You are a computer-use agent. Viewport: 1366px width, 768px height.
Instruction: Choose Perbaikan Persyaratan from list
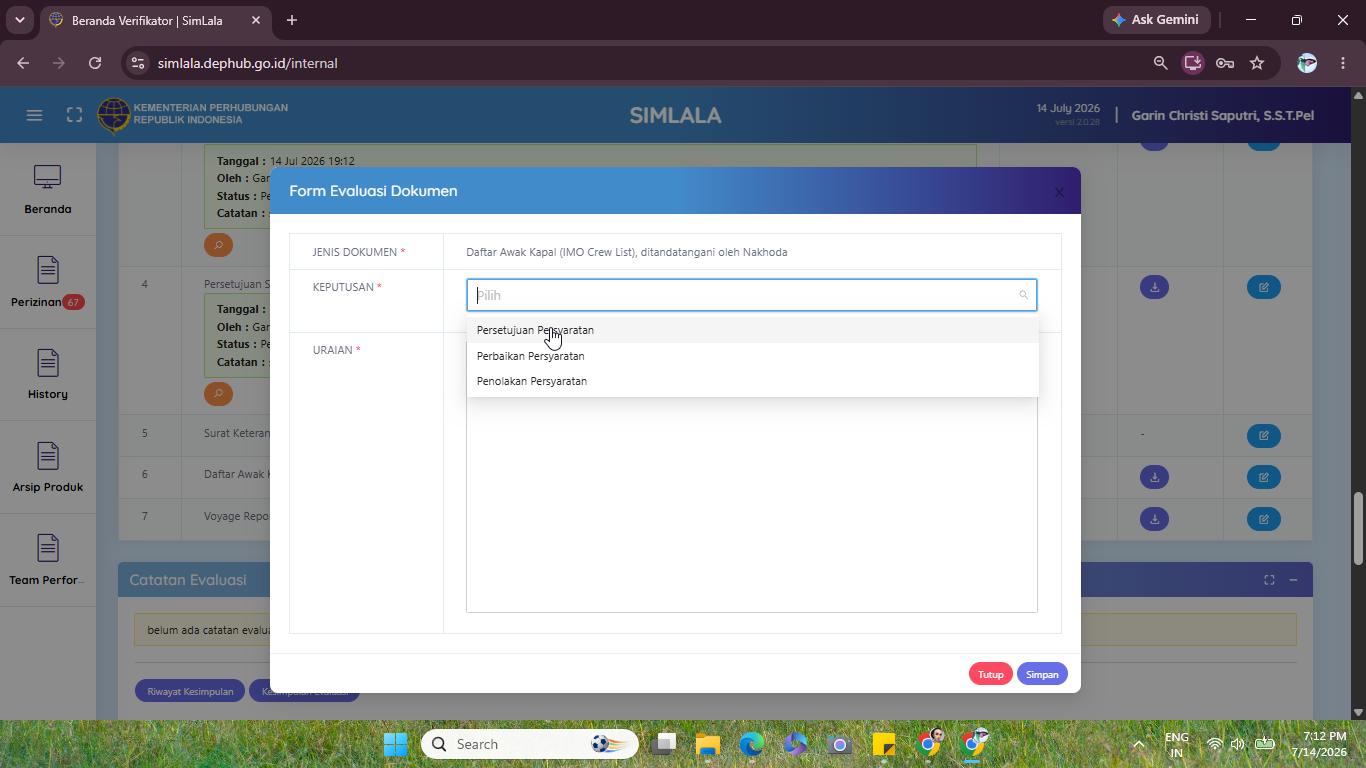pyautogui.click(x=752, y=356)
